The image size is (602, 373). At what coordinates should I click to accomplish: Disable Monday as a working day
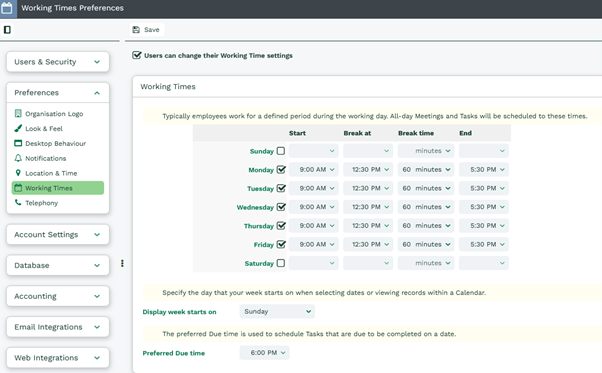pyautogui.click(x=281, y=169)
